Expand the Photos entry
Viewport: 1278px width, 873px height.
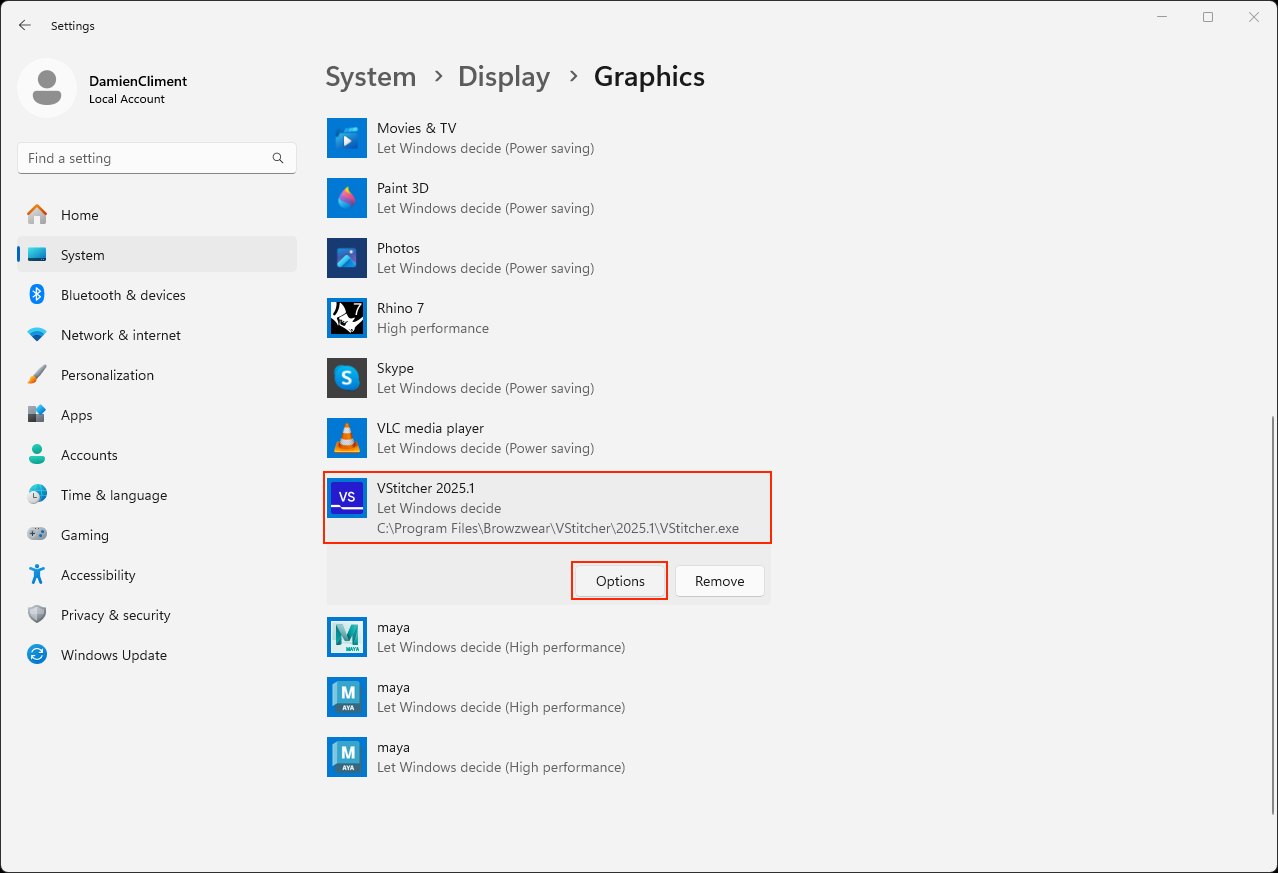click(x=548, y=258)
